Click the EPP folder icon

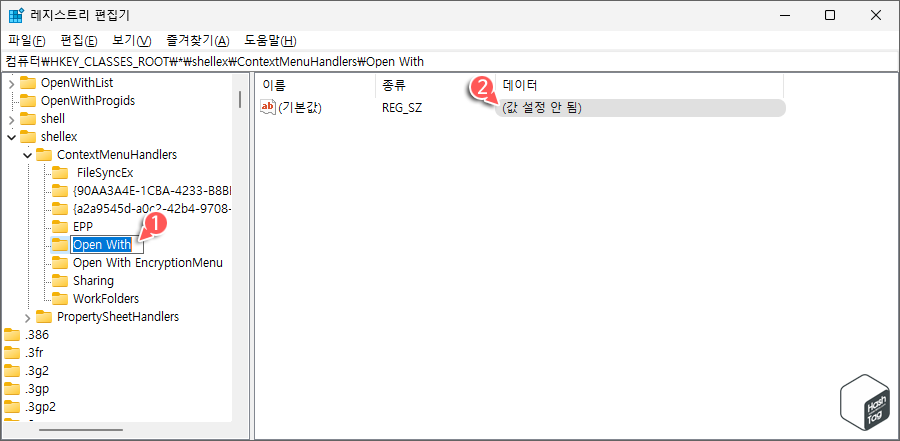click(x=60, y=226)
